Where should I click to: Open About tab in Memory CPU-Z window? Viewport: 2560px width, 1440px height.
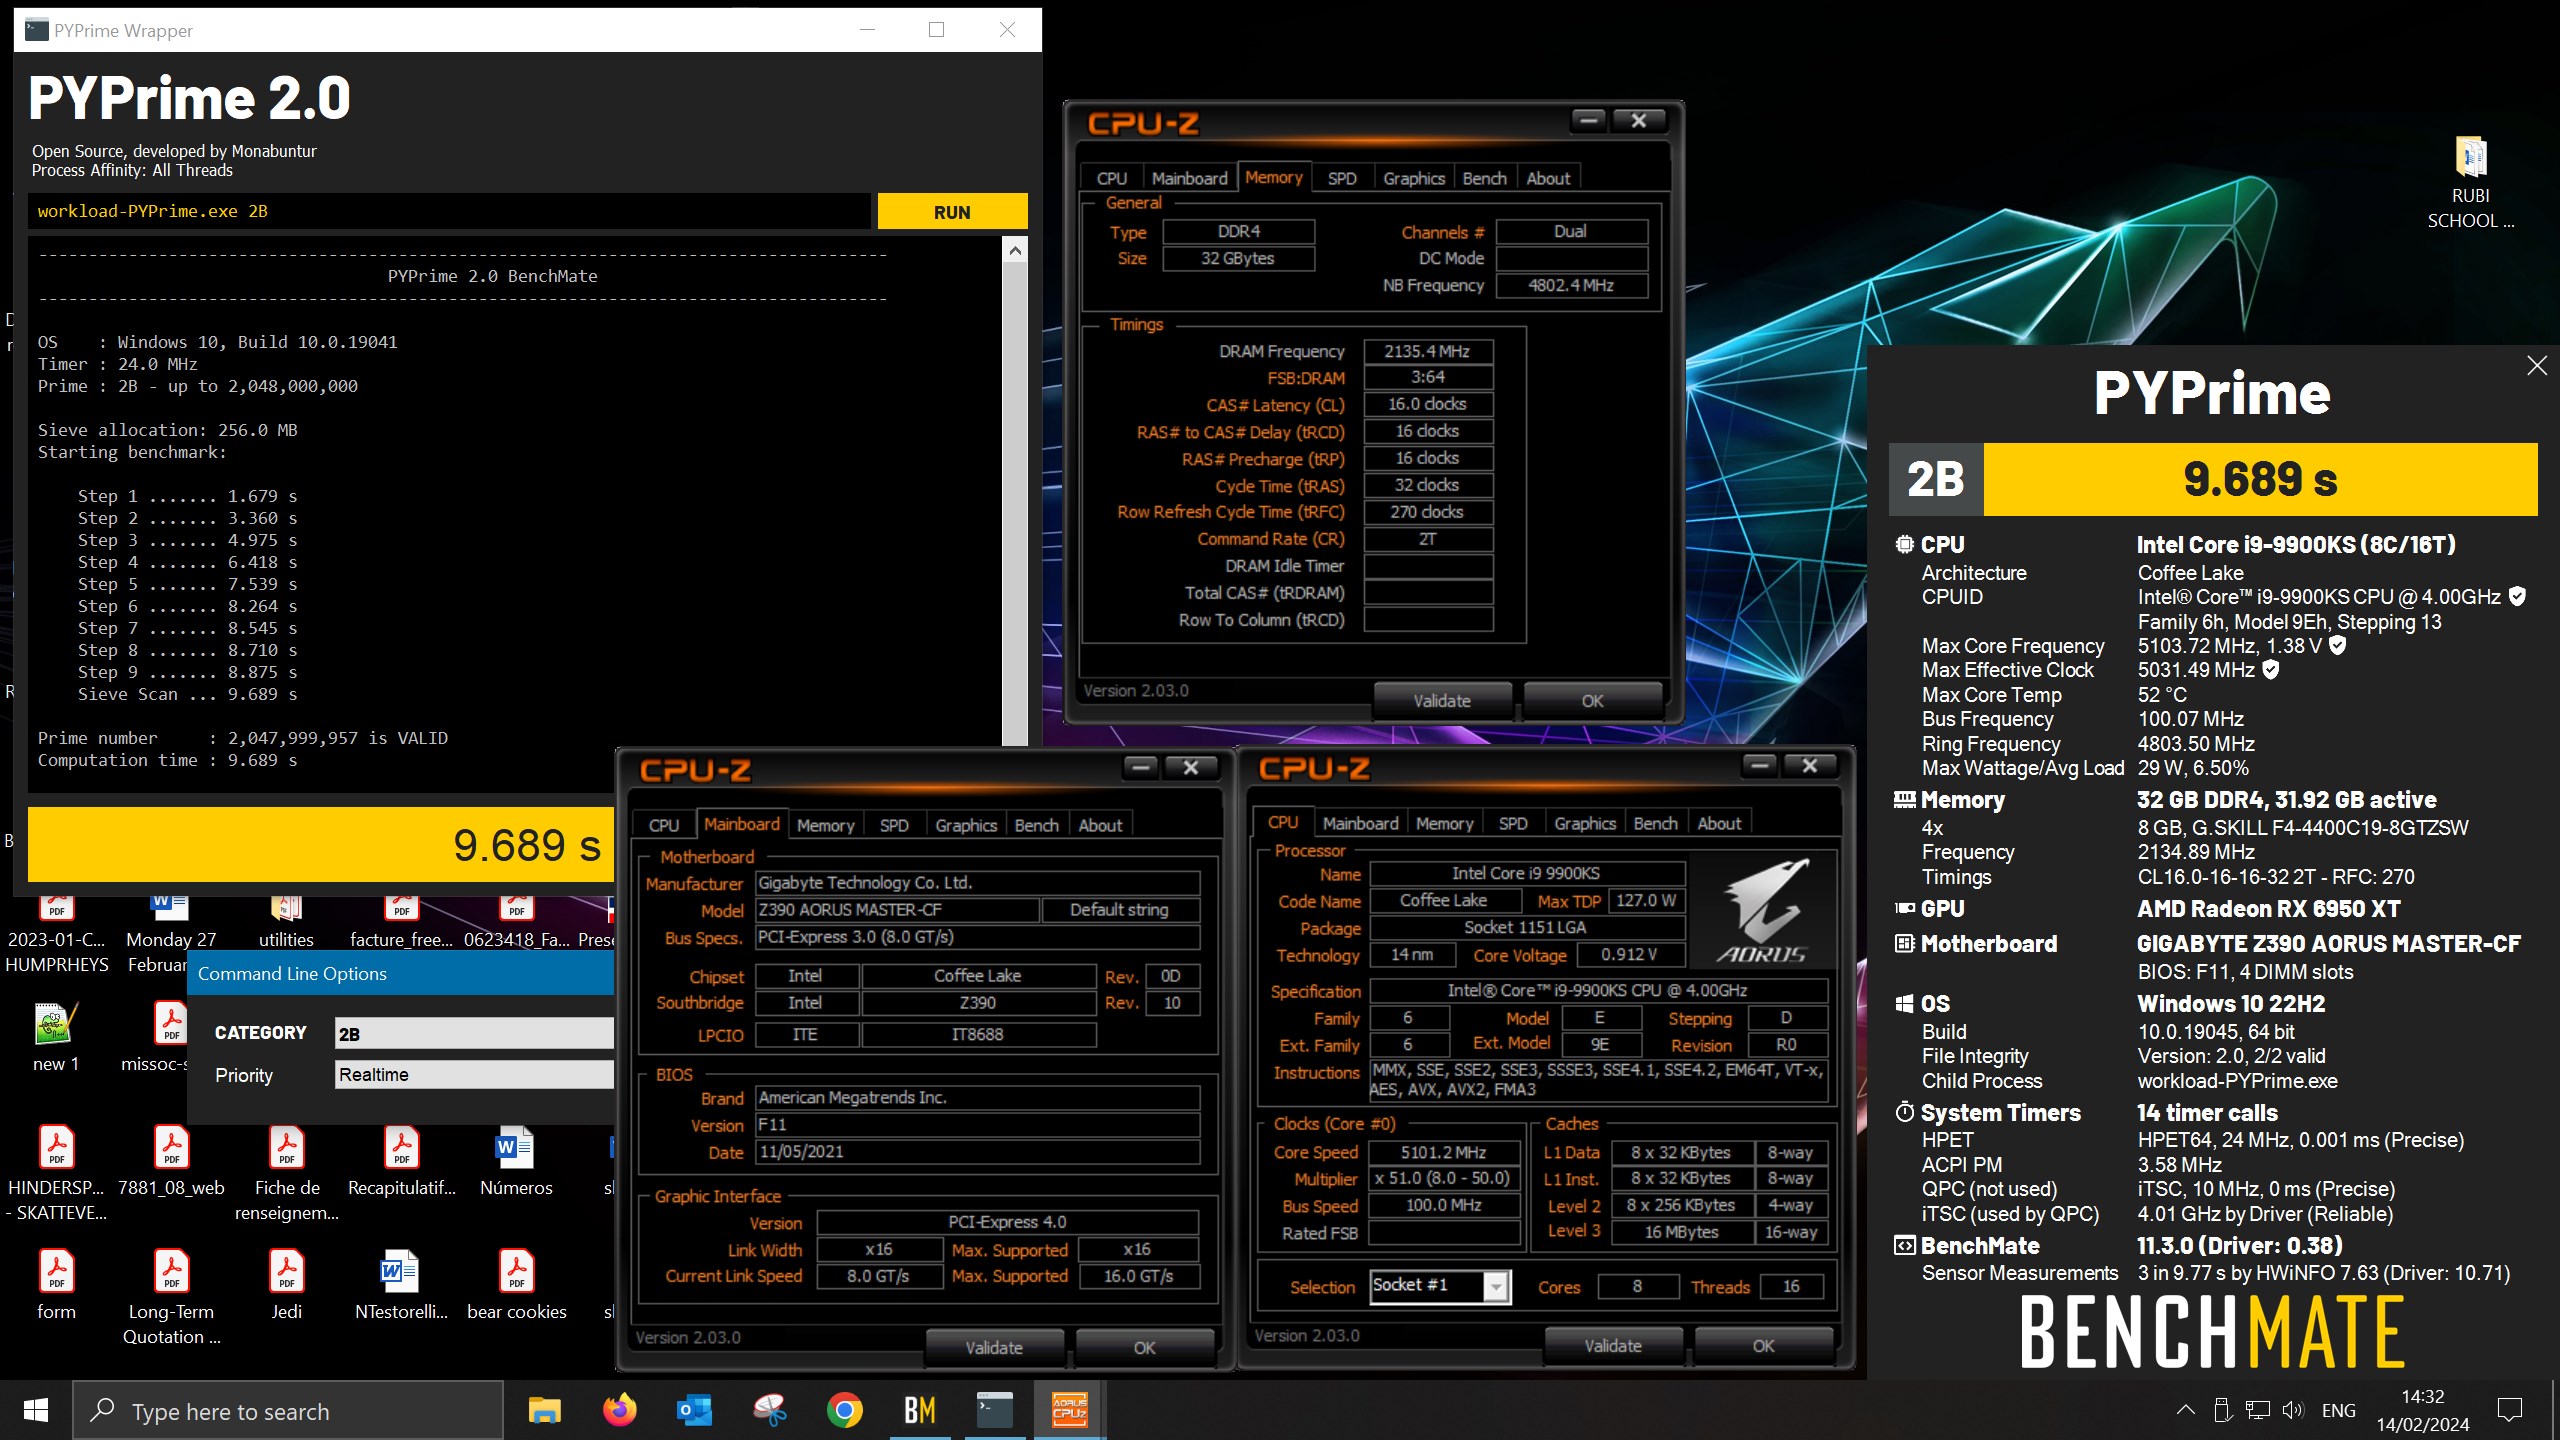[1548, 178]
